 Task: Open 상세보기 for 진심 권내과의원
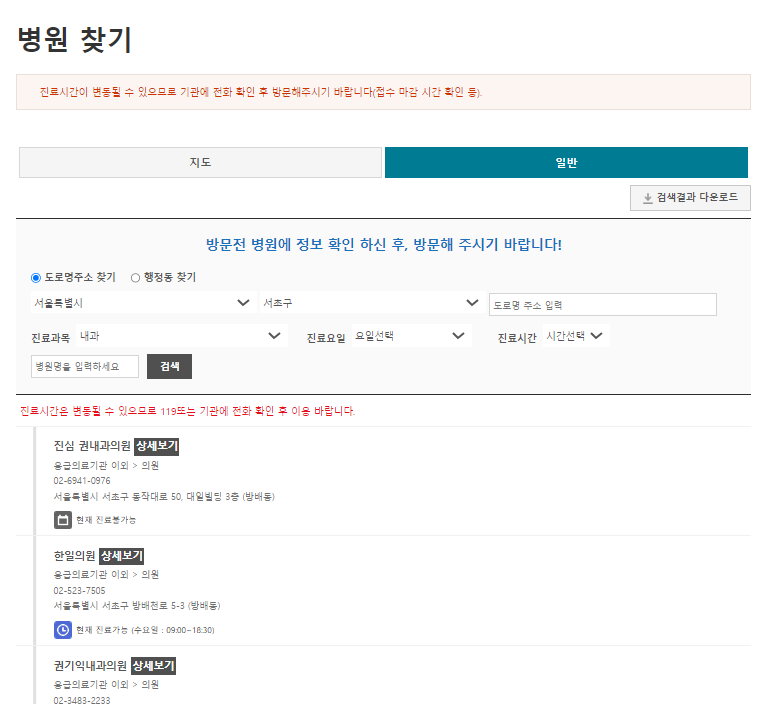coord(157,446)
